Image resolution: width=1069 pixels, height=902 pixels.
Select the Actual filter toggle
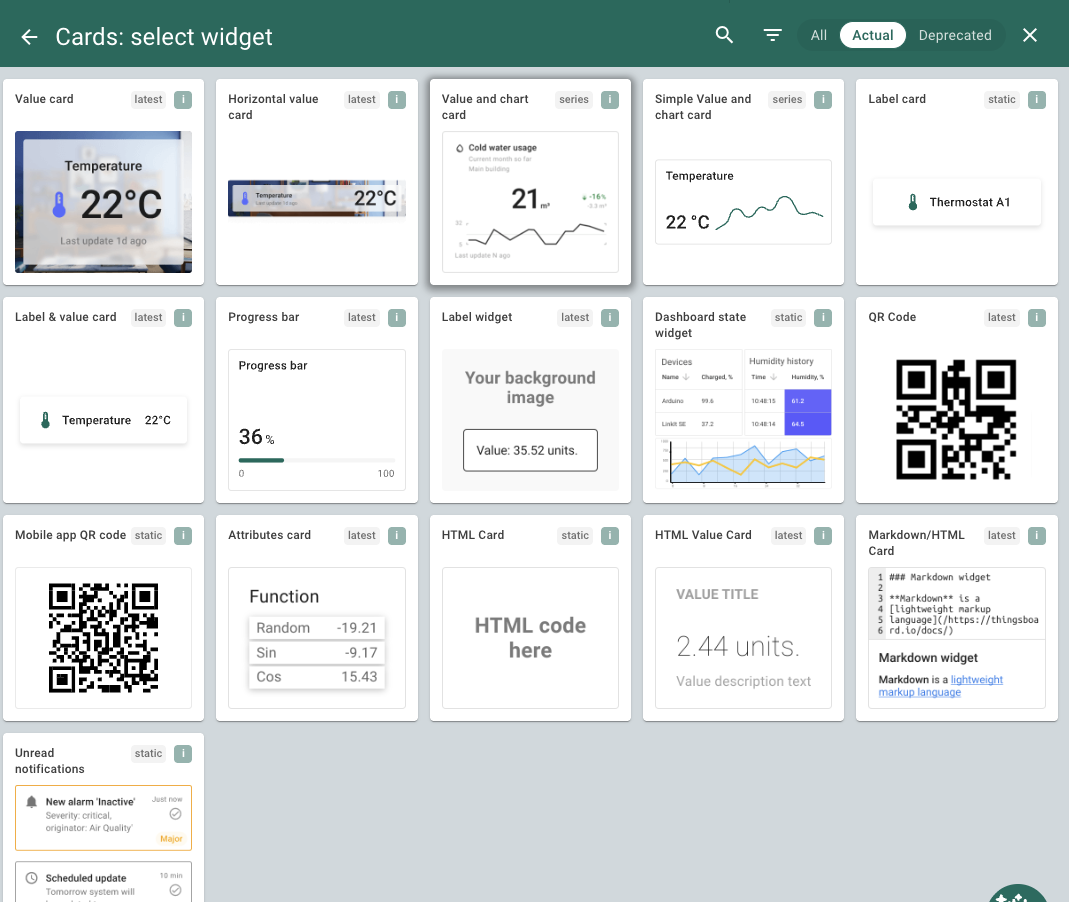[873, 35]
